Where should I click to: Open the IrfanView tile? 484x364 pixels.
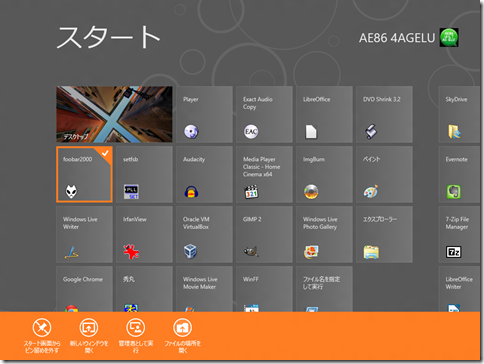(x=144, y=234)
